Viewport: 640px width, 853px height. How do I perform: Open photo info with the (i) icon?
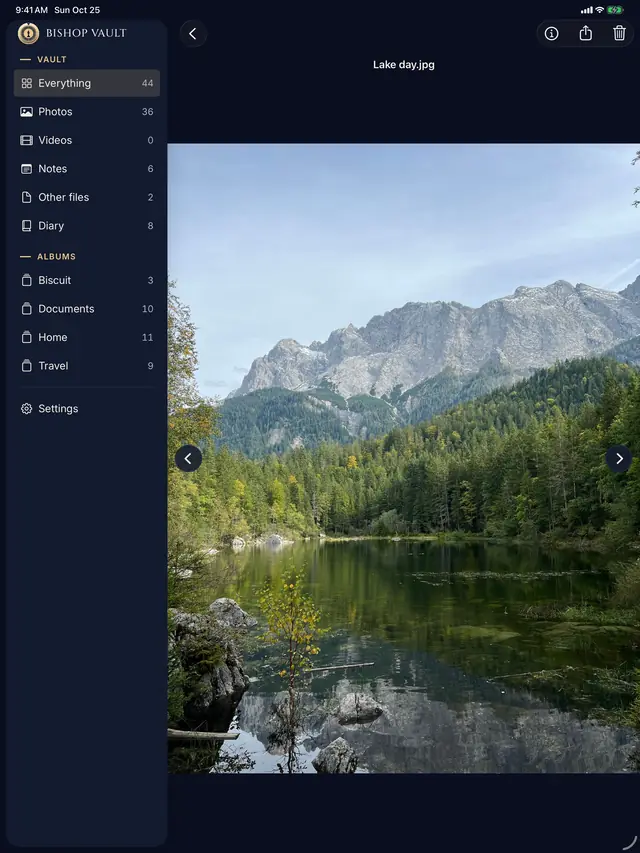pyautogui.click(x=551, y=34)
